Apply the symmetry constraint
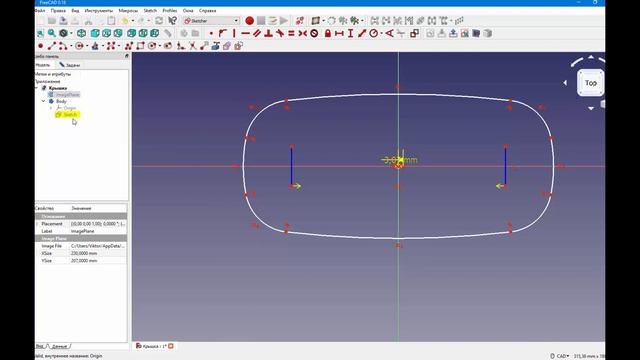 point(302,33)
